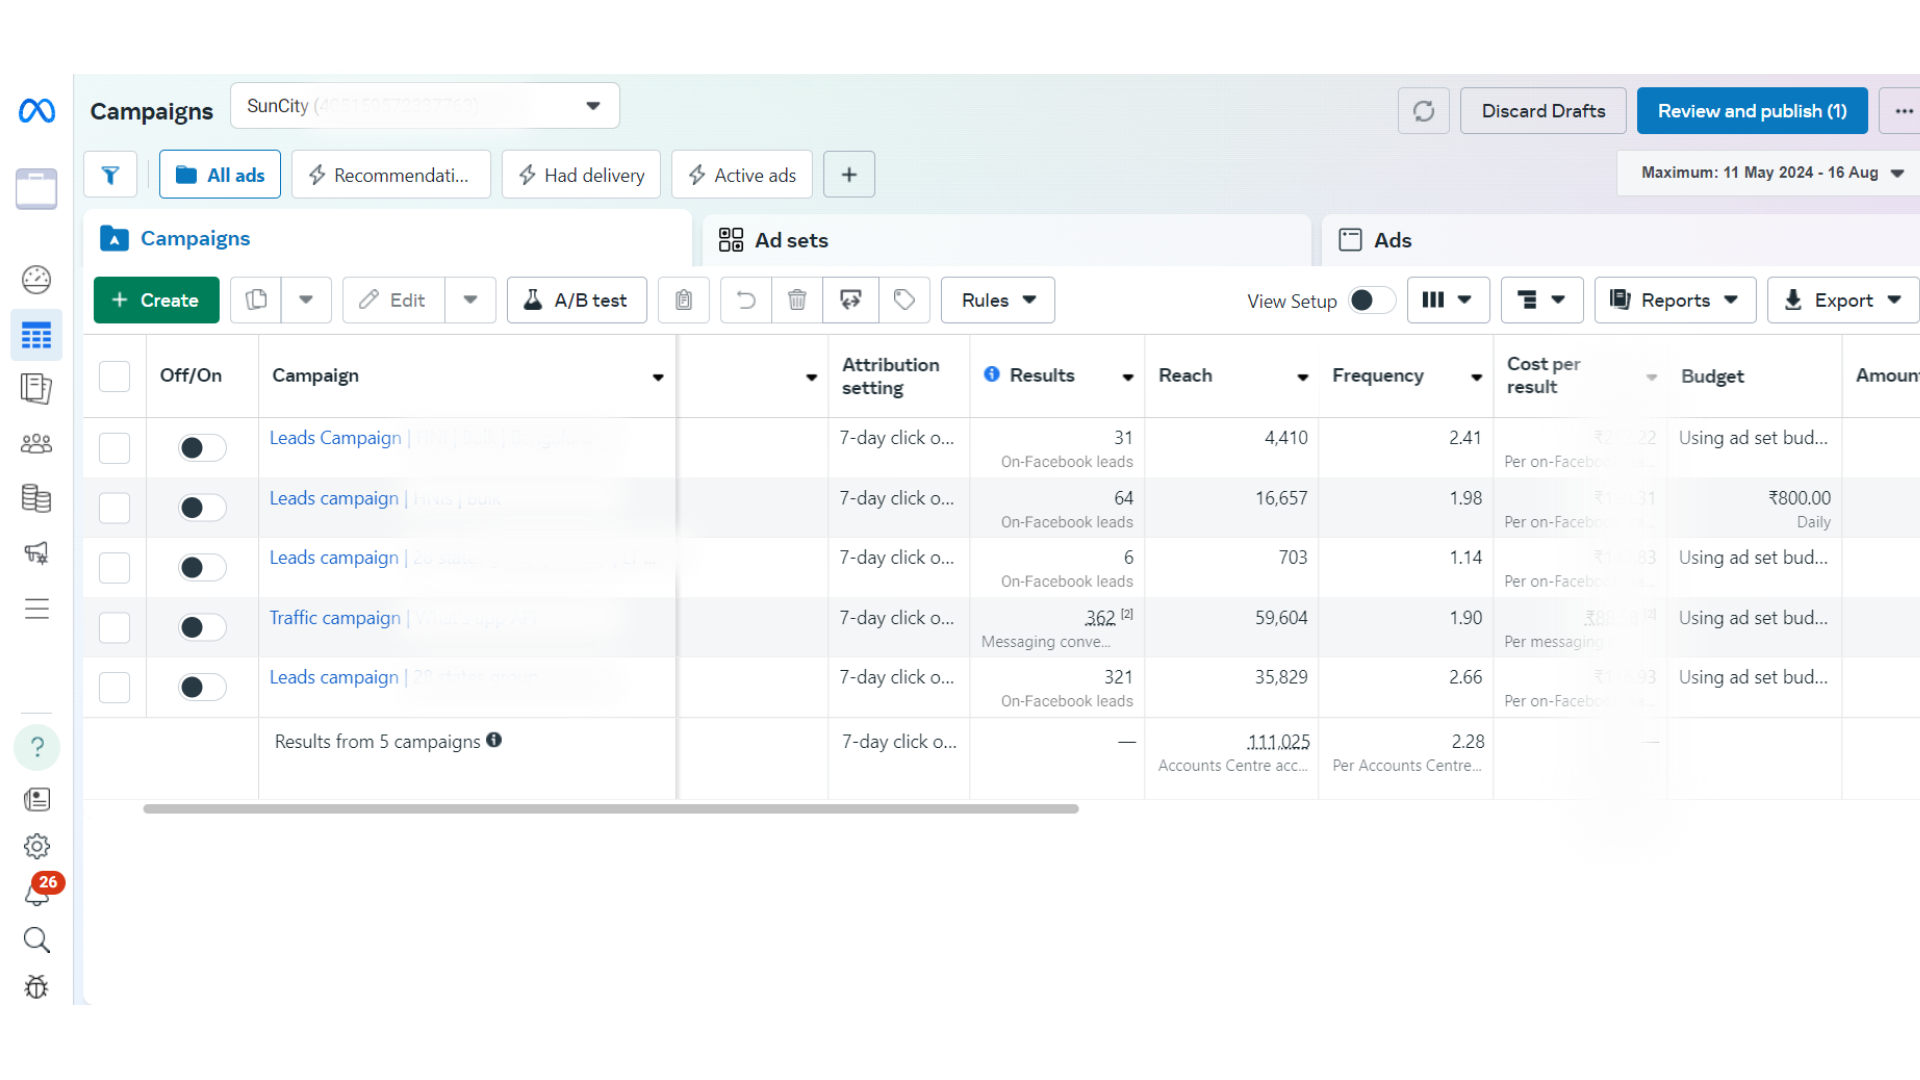Toggle the View Setup switch
The width and height of the screenshot is (1920, 1080).
(1371, 300)
